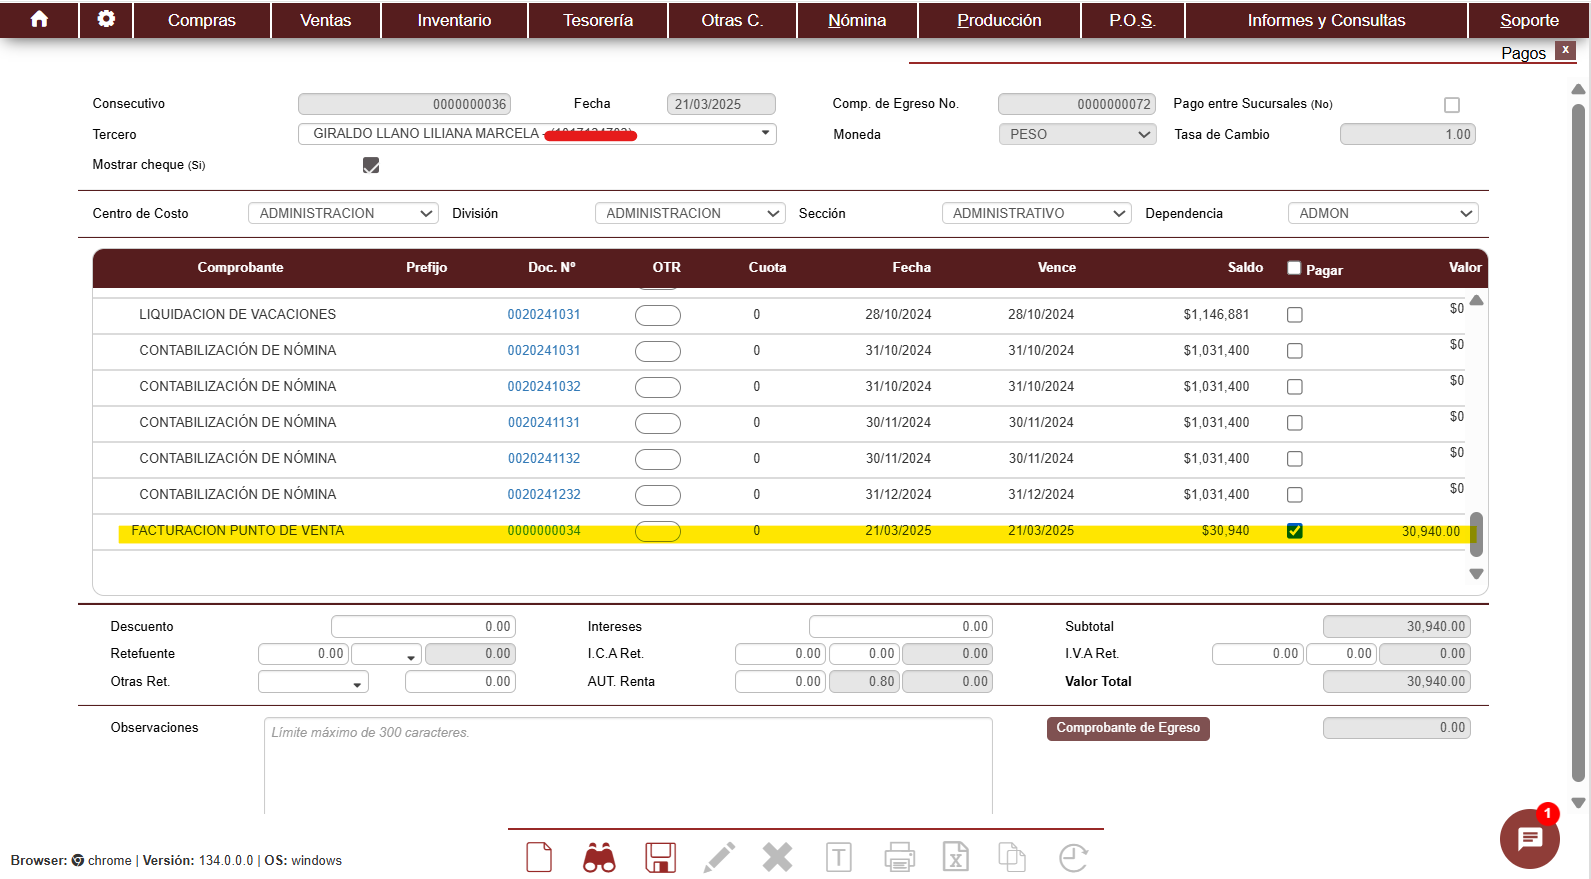Viewport: 1591px width, 879px height.
Task: Open the Compras menu
Action: click(x=202, y=20)
